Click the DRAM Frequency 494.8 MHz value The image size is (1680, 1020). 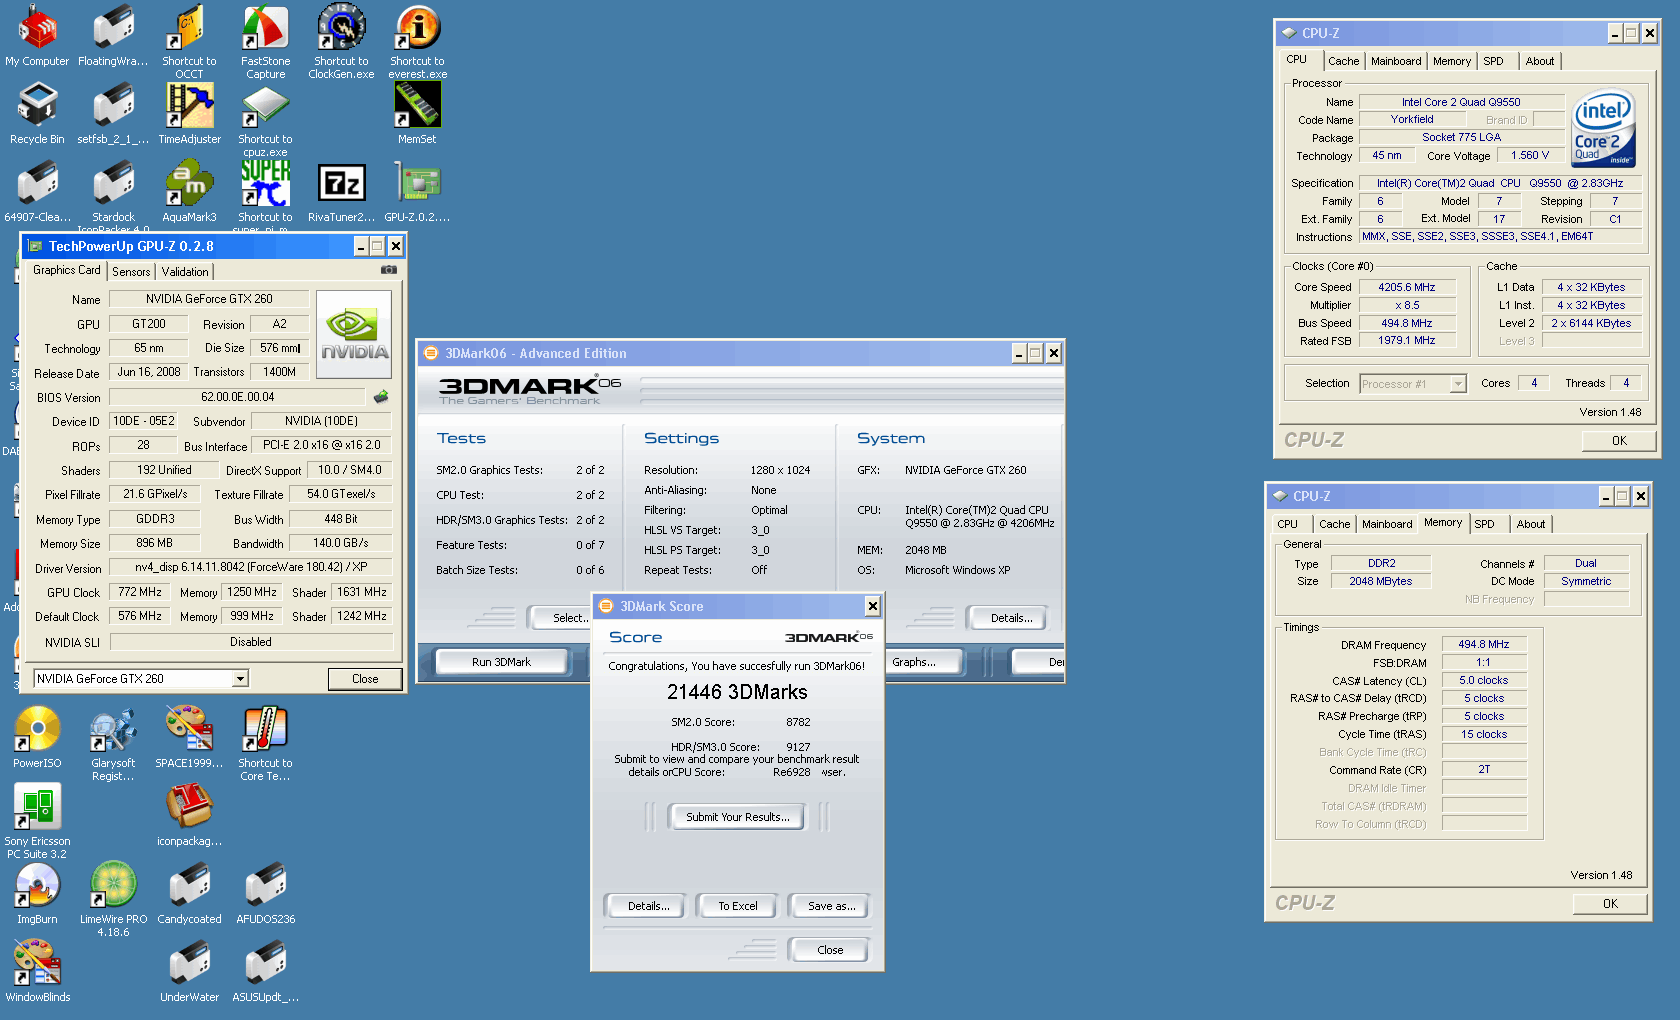(x=1484, y=645)
